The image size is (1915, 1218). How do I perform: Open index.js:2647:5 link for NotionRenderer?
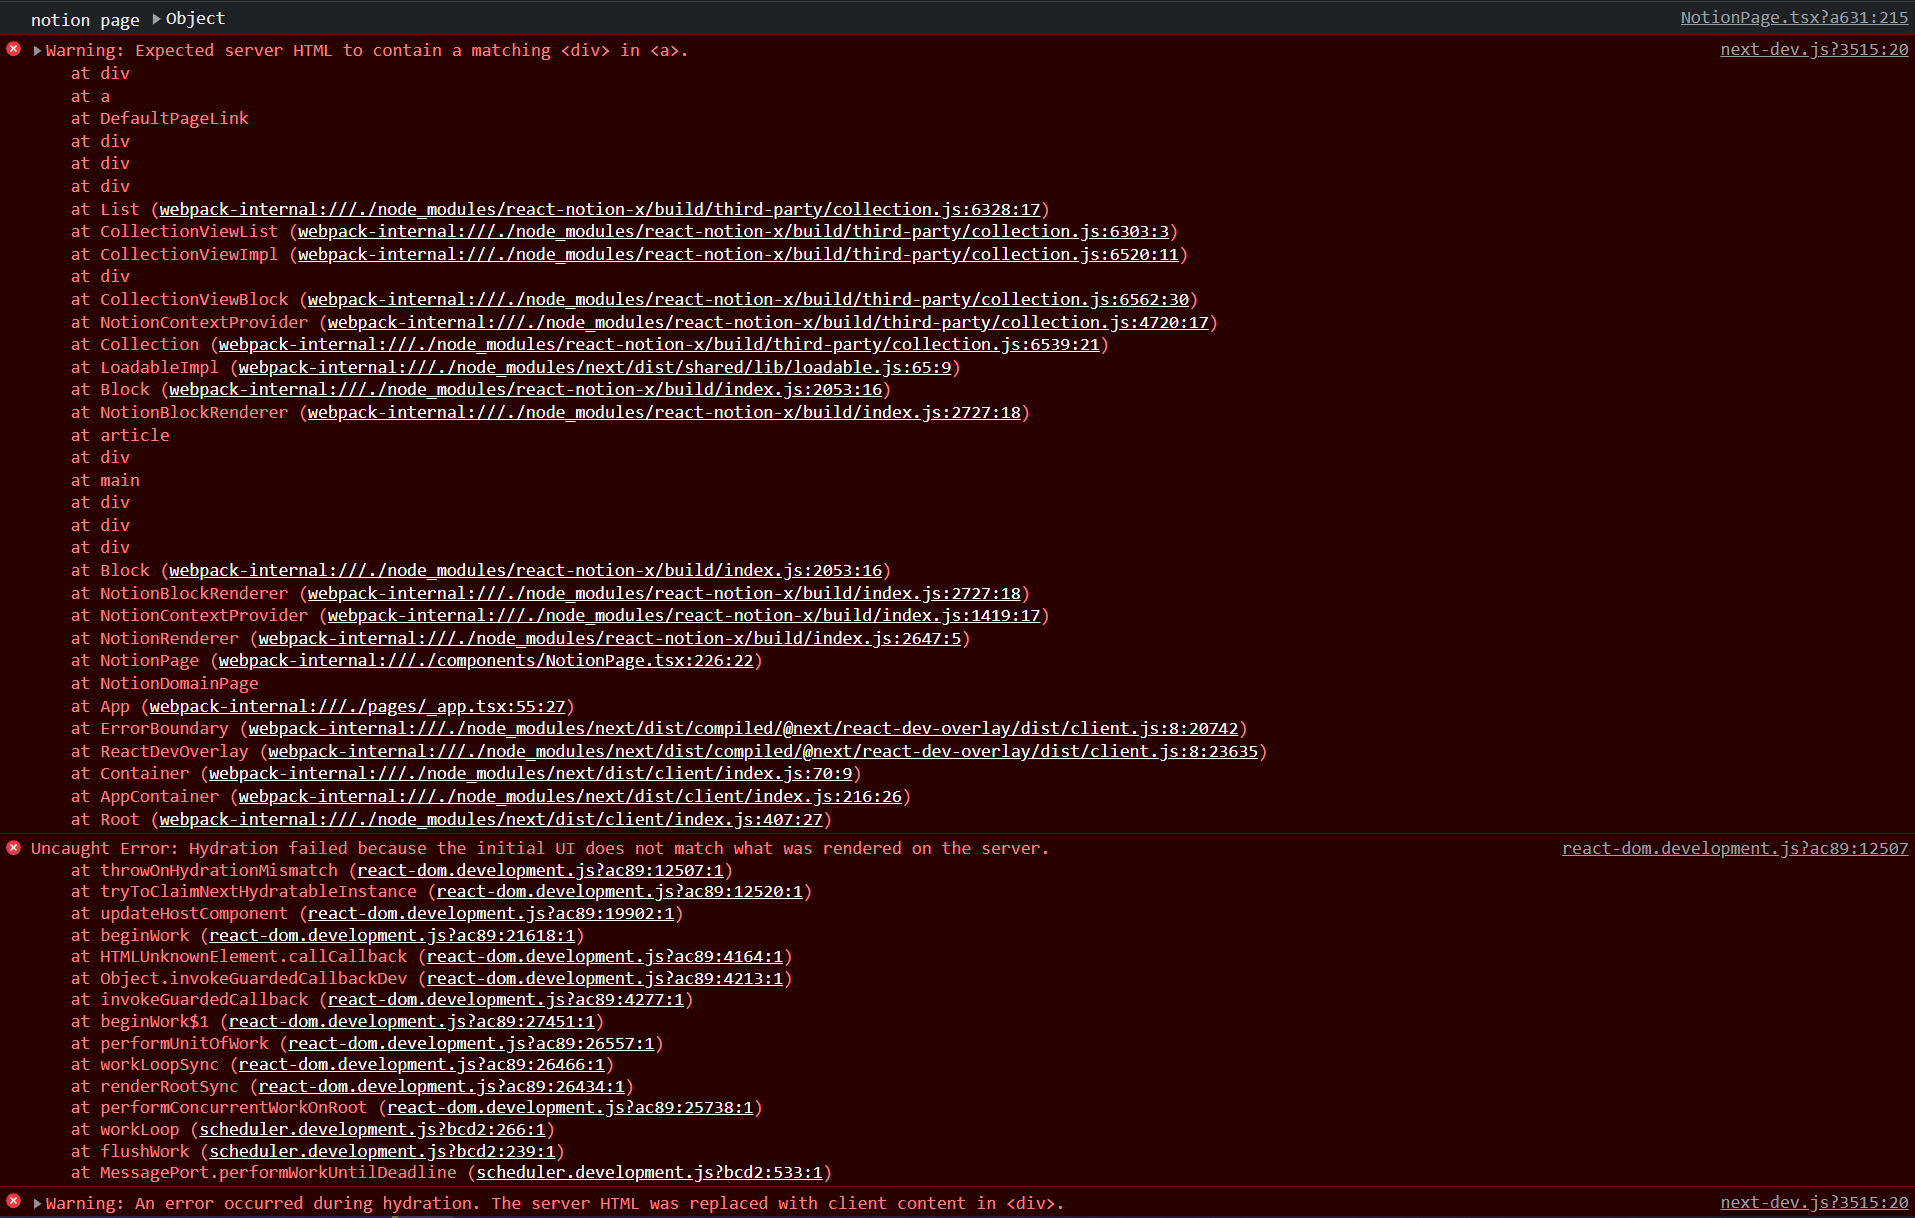click(610, 638)
